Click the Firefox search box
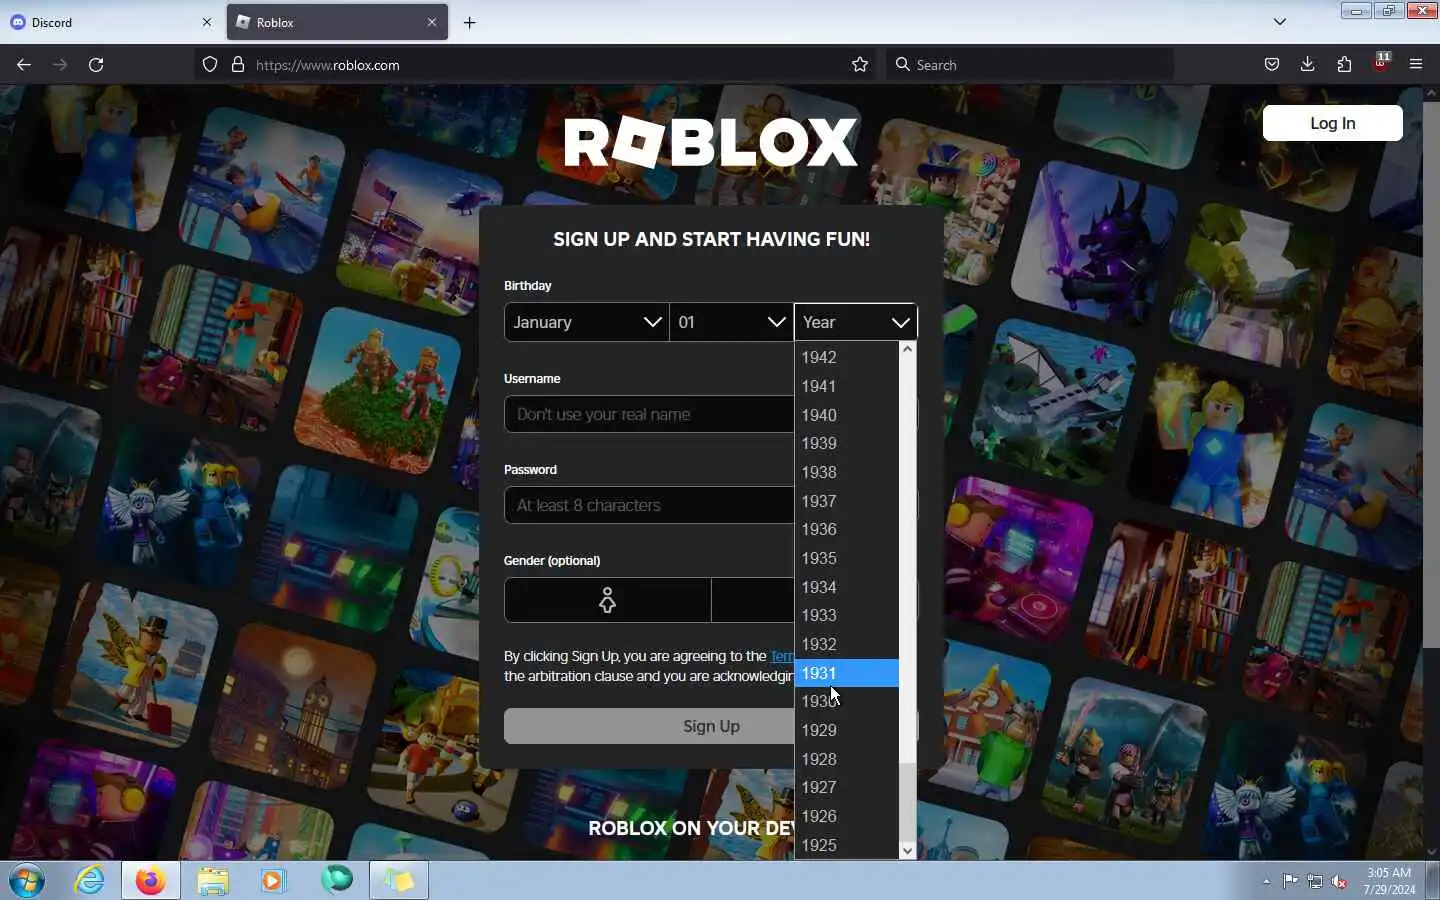The width and height of the screenshot is (1440, 900). (x=1030, y=65)
